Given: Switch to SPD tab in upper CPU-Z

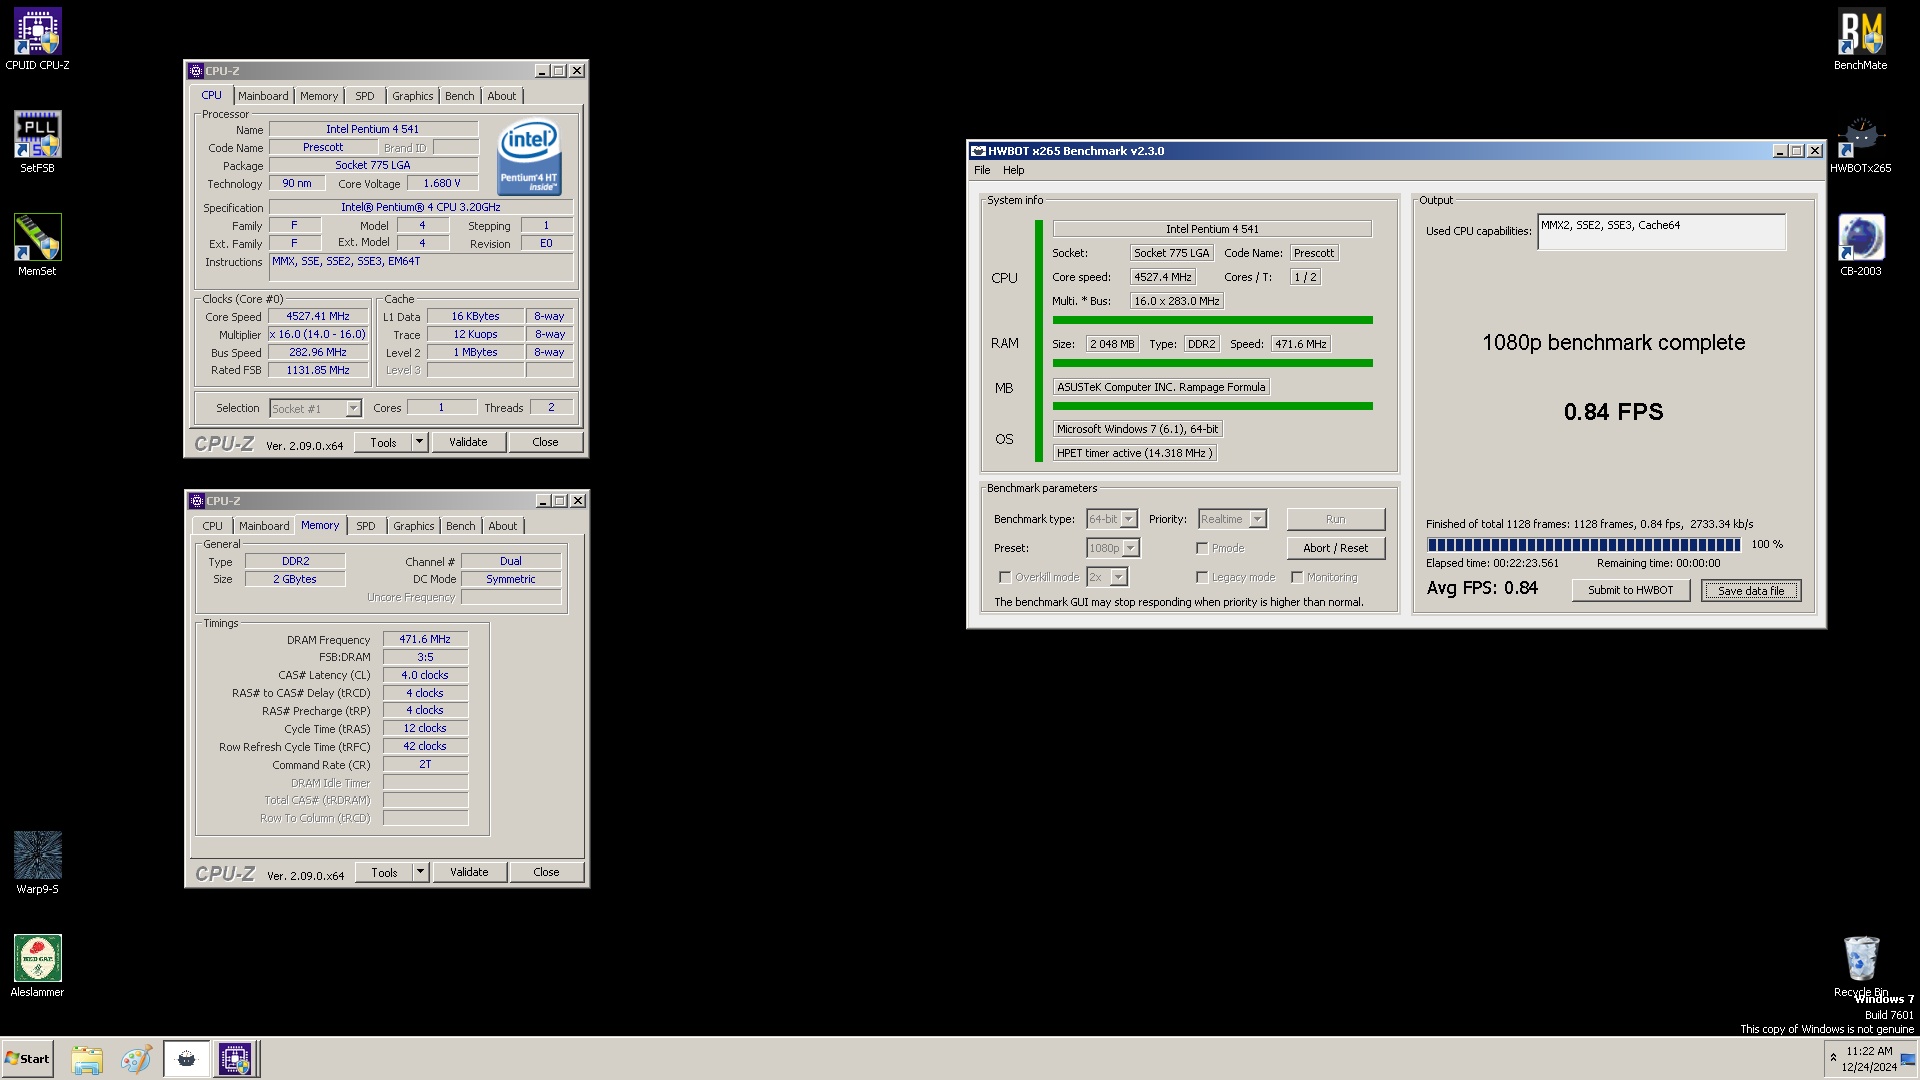Looking at the screenshot, I should 365,96.
